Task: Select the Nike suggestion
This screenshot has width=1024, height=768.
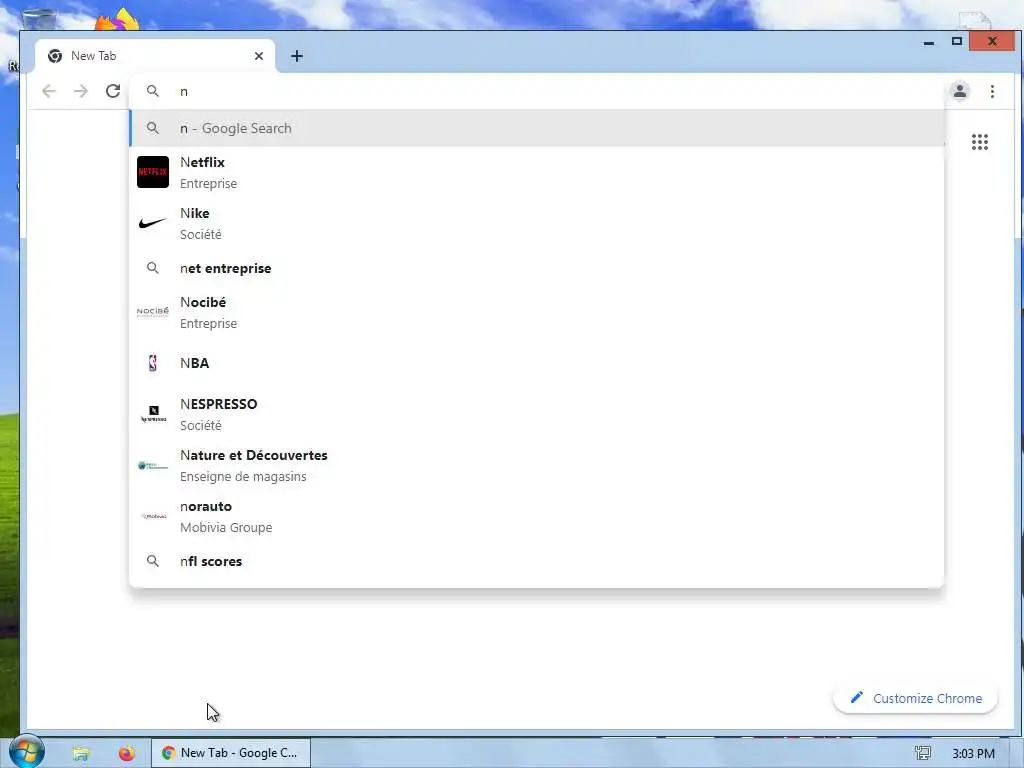Action: [537, 223]
